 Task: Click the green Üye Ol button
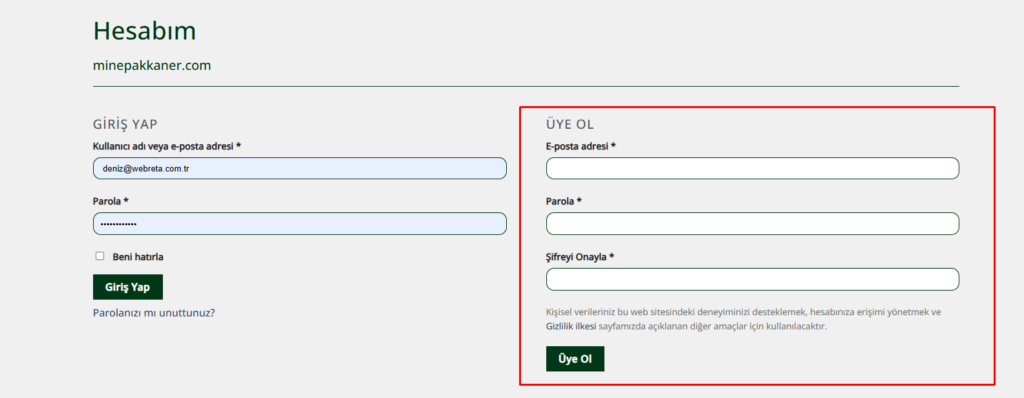tap(575, 359)
